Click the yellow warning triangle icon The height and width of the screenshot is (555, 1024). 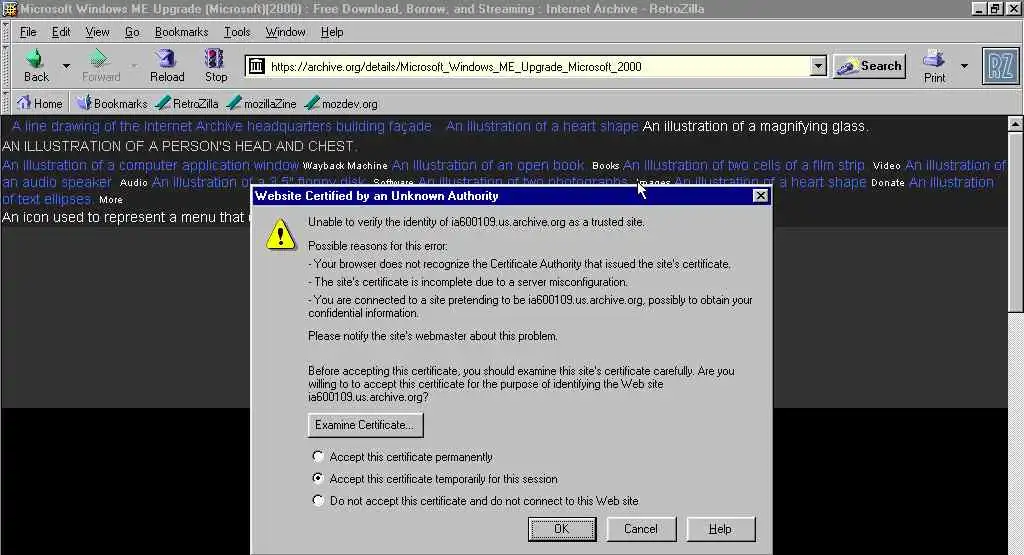pos(281,234)
